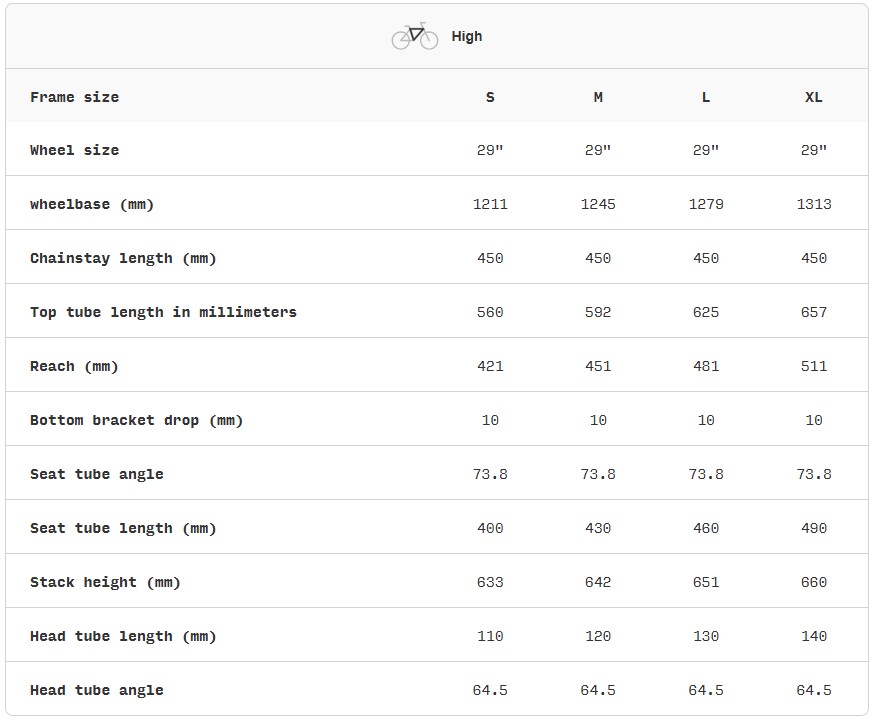Select the Frame size row label
Screen dimensions: 873x724
point(75,97)
